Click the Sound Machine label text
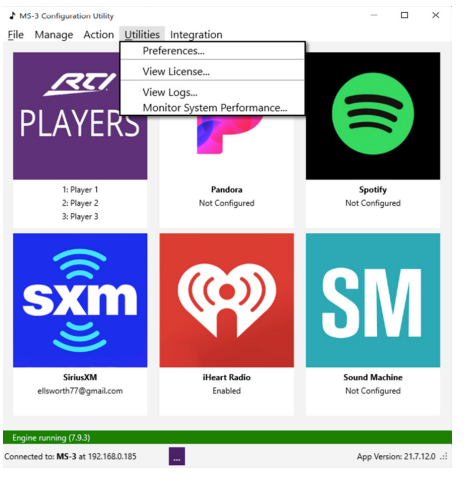Screen dimensions: 466x479 pos(373,377)
